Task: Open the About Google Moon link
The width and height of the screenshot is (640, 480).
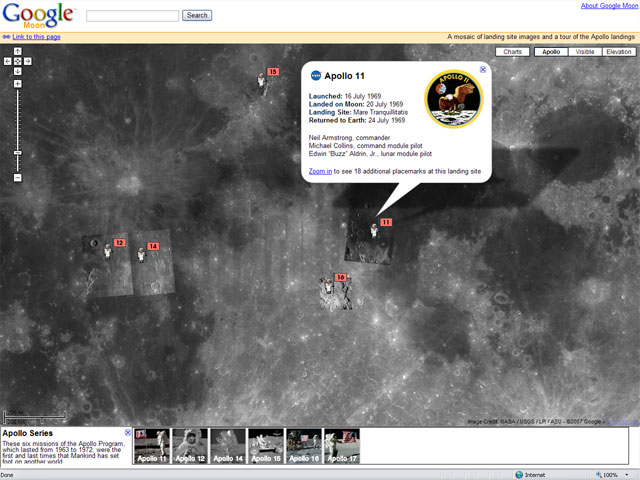Action: click(x=609, y=6)
